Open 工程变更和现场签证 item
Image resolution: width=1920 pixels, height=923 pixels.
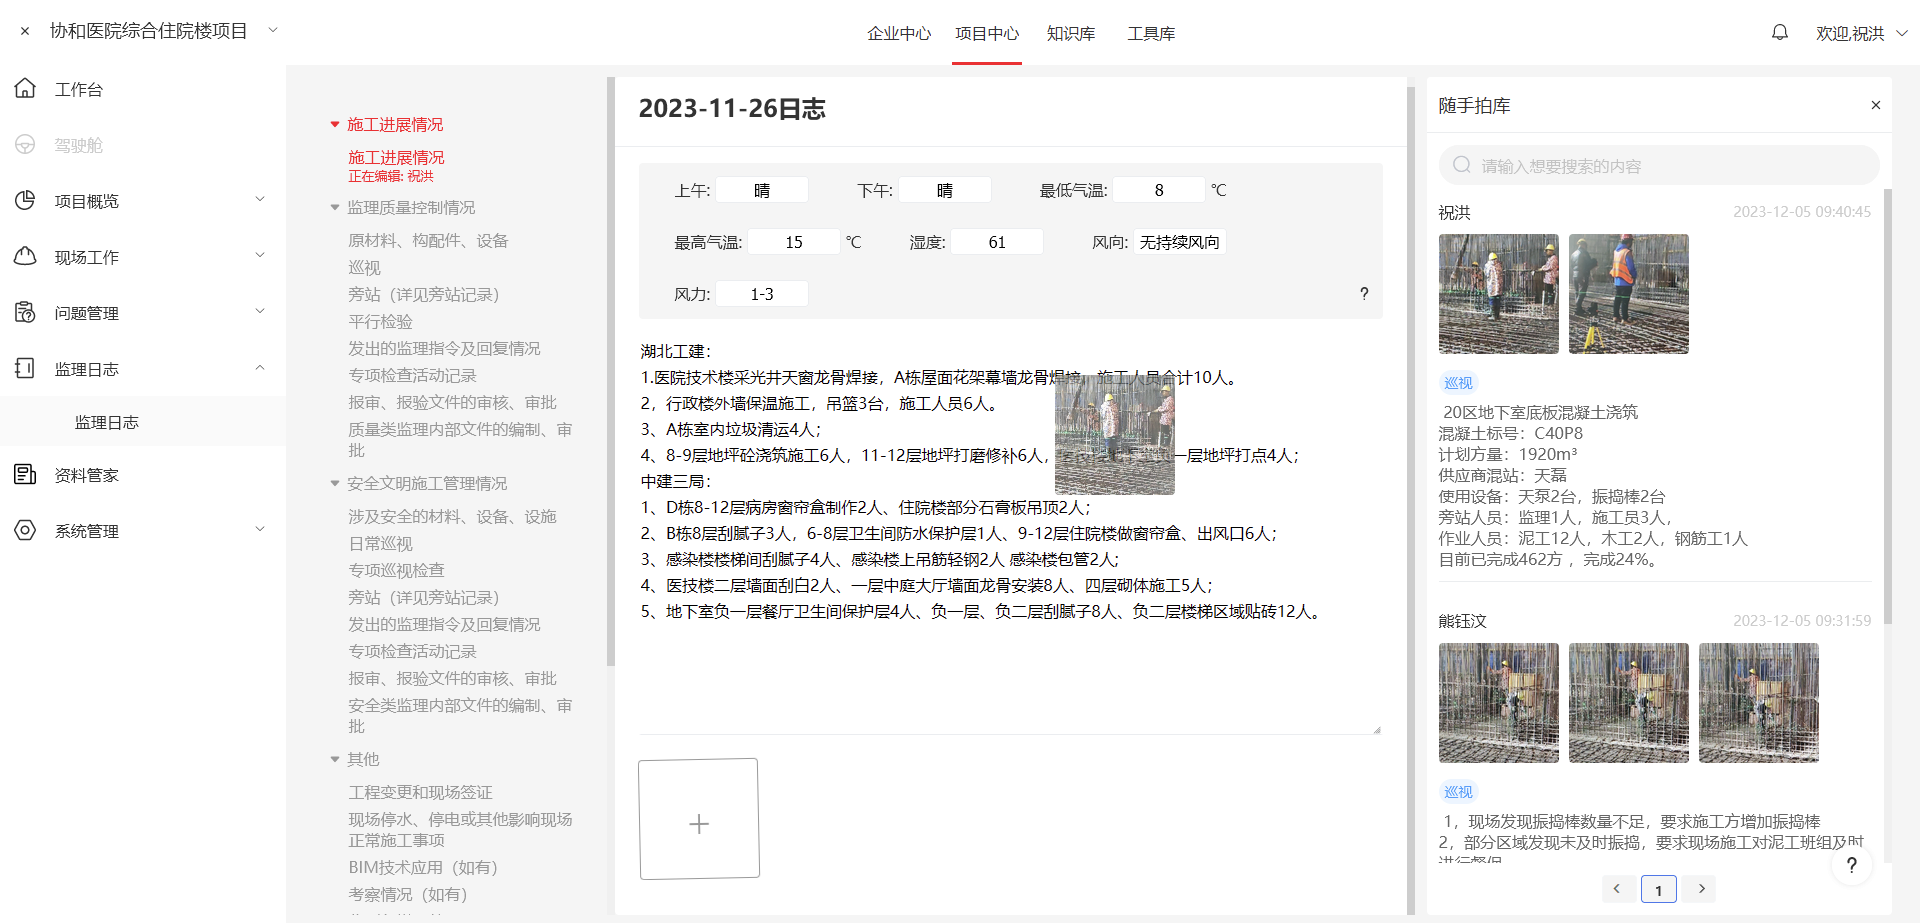point(420,793)
